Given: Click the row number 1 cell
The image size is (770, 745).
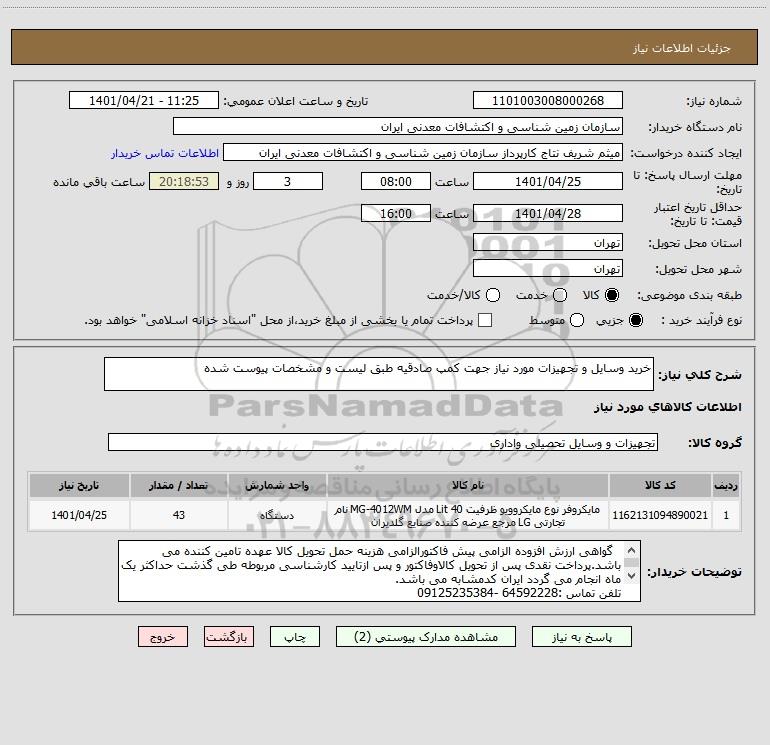Looking at the screenshot, I should pos(726,515).
